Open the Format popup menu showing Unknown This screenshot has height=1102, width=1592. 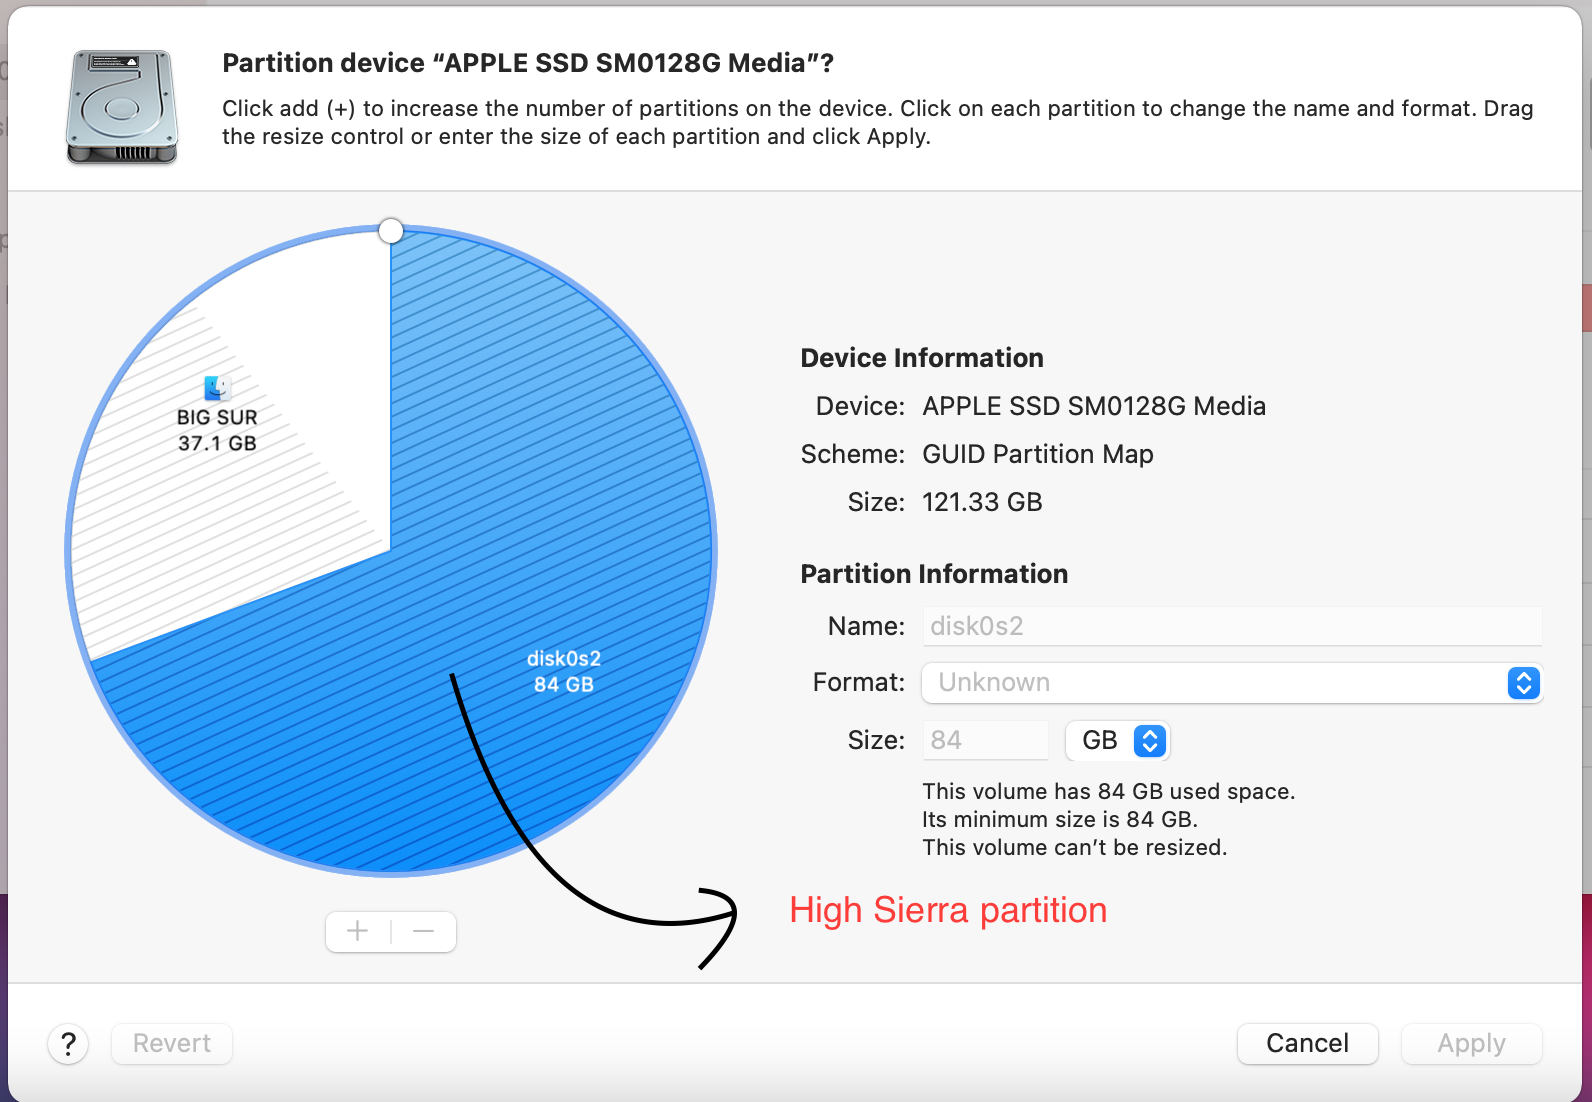pyautogui.click(x=1231, y=683)
